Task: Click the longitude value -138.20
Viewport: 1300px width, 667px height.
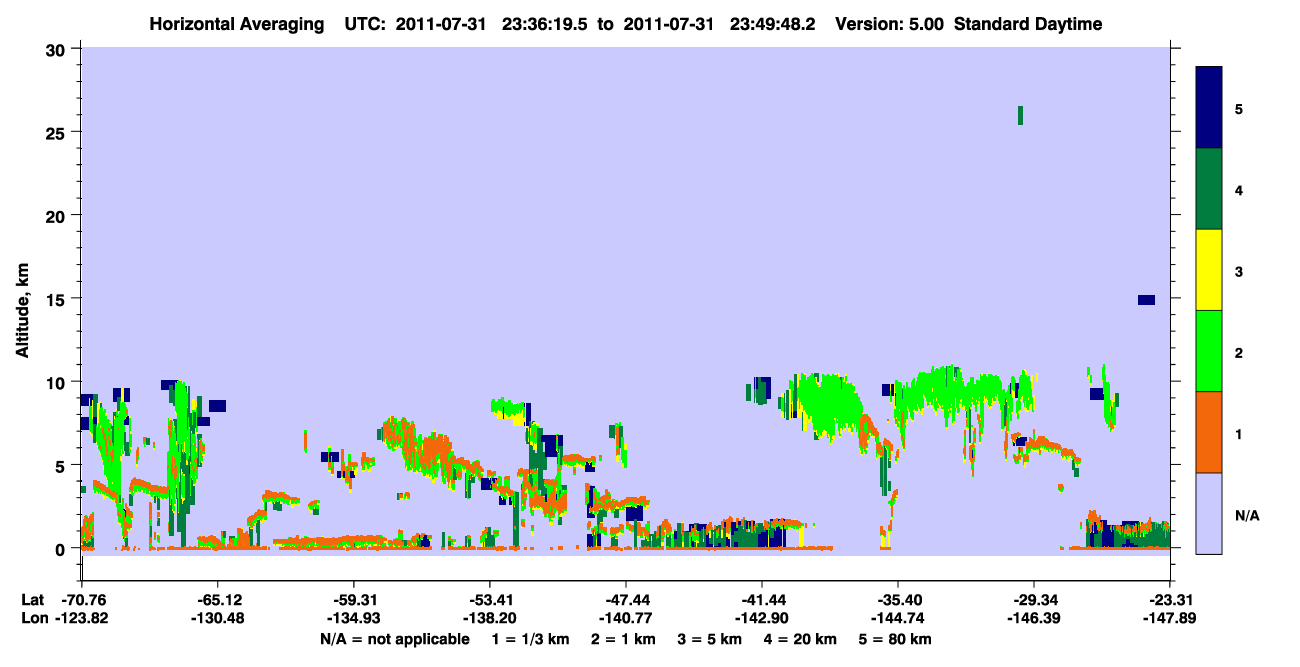Action: coord(489,618)
